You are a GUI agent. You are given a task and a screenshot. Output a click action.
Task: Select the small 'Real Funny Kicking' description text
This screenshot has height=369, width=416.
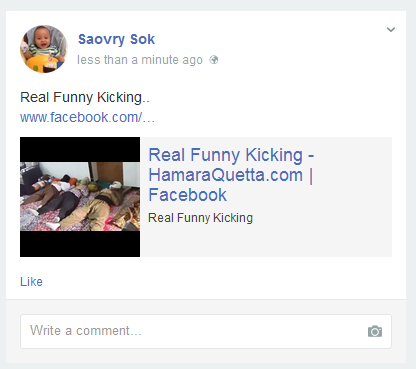[200, 218]
